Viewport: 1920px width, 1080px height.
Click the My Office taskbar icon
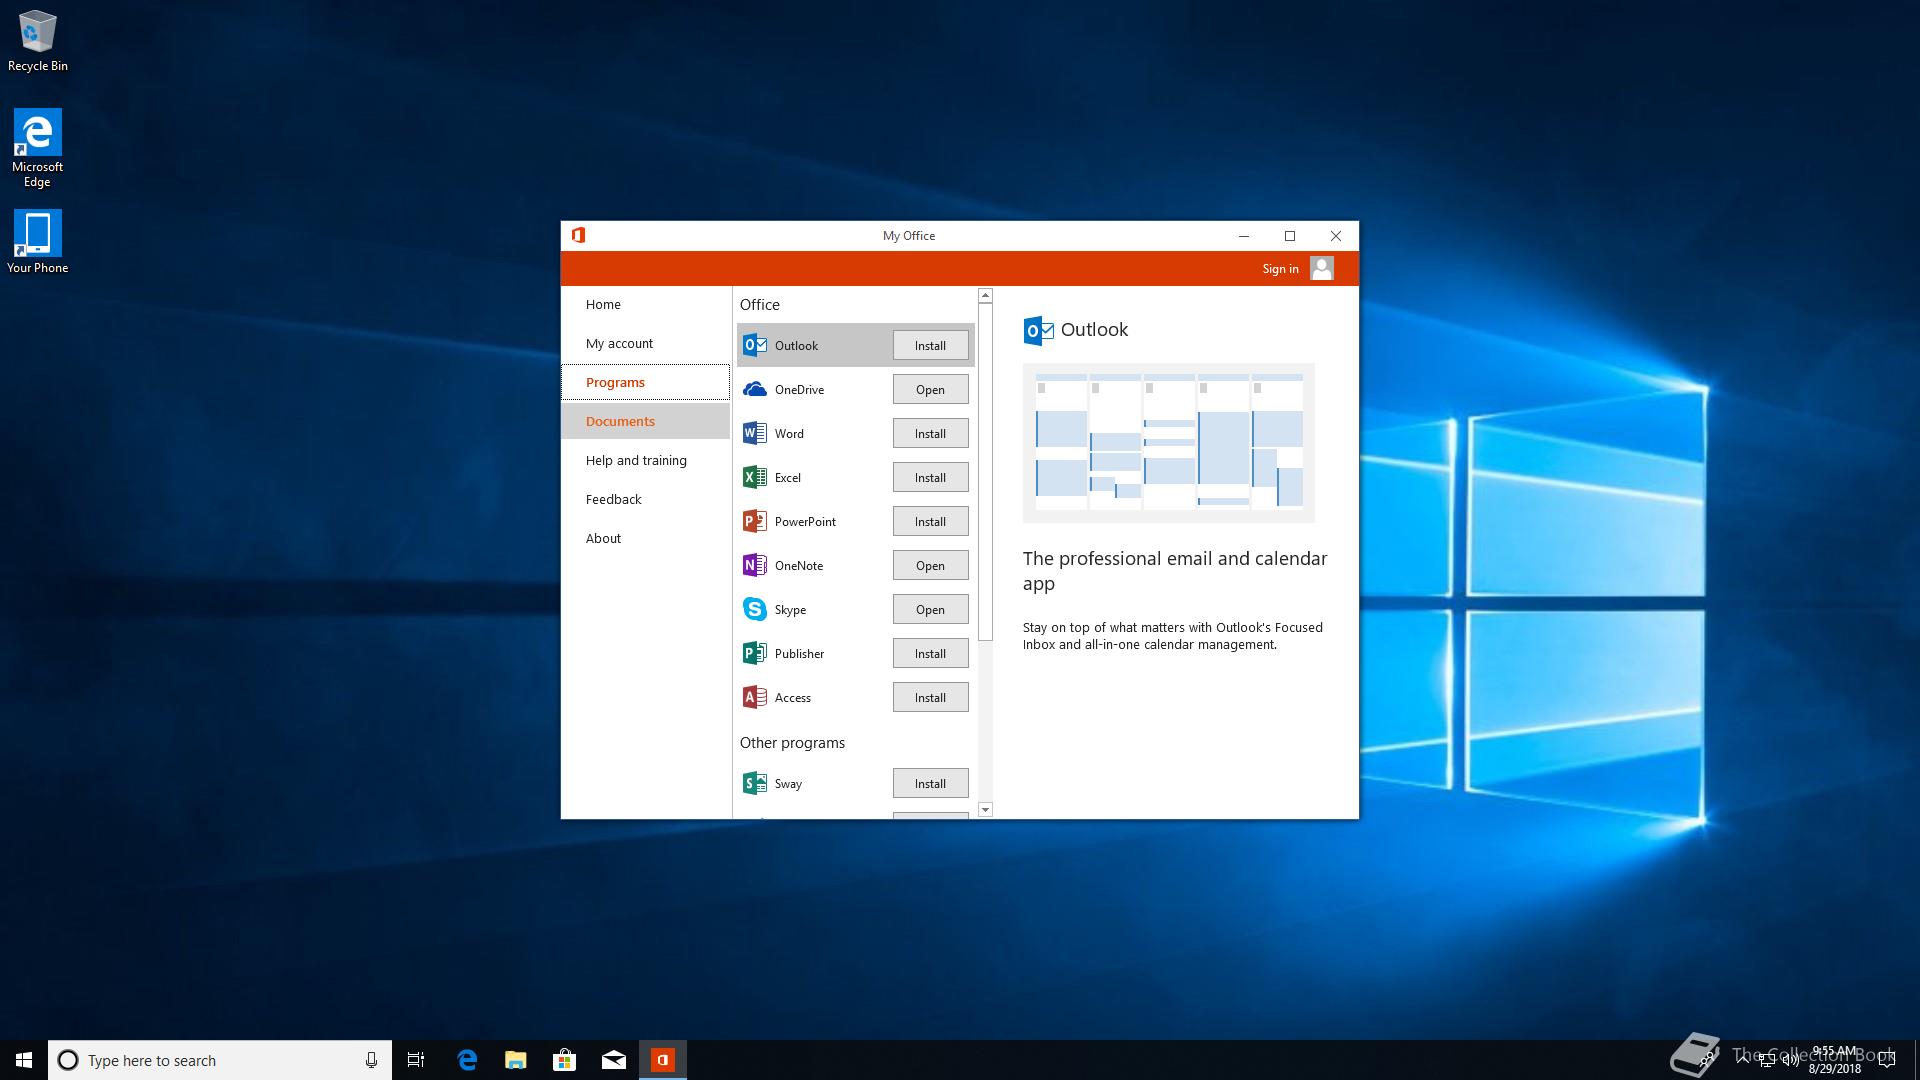coord(663,1060)
